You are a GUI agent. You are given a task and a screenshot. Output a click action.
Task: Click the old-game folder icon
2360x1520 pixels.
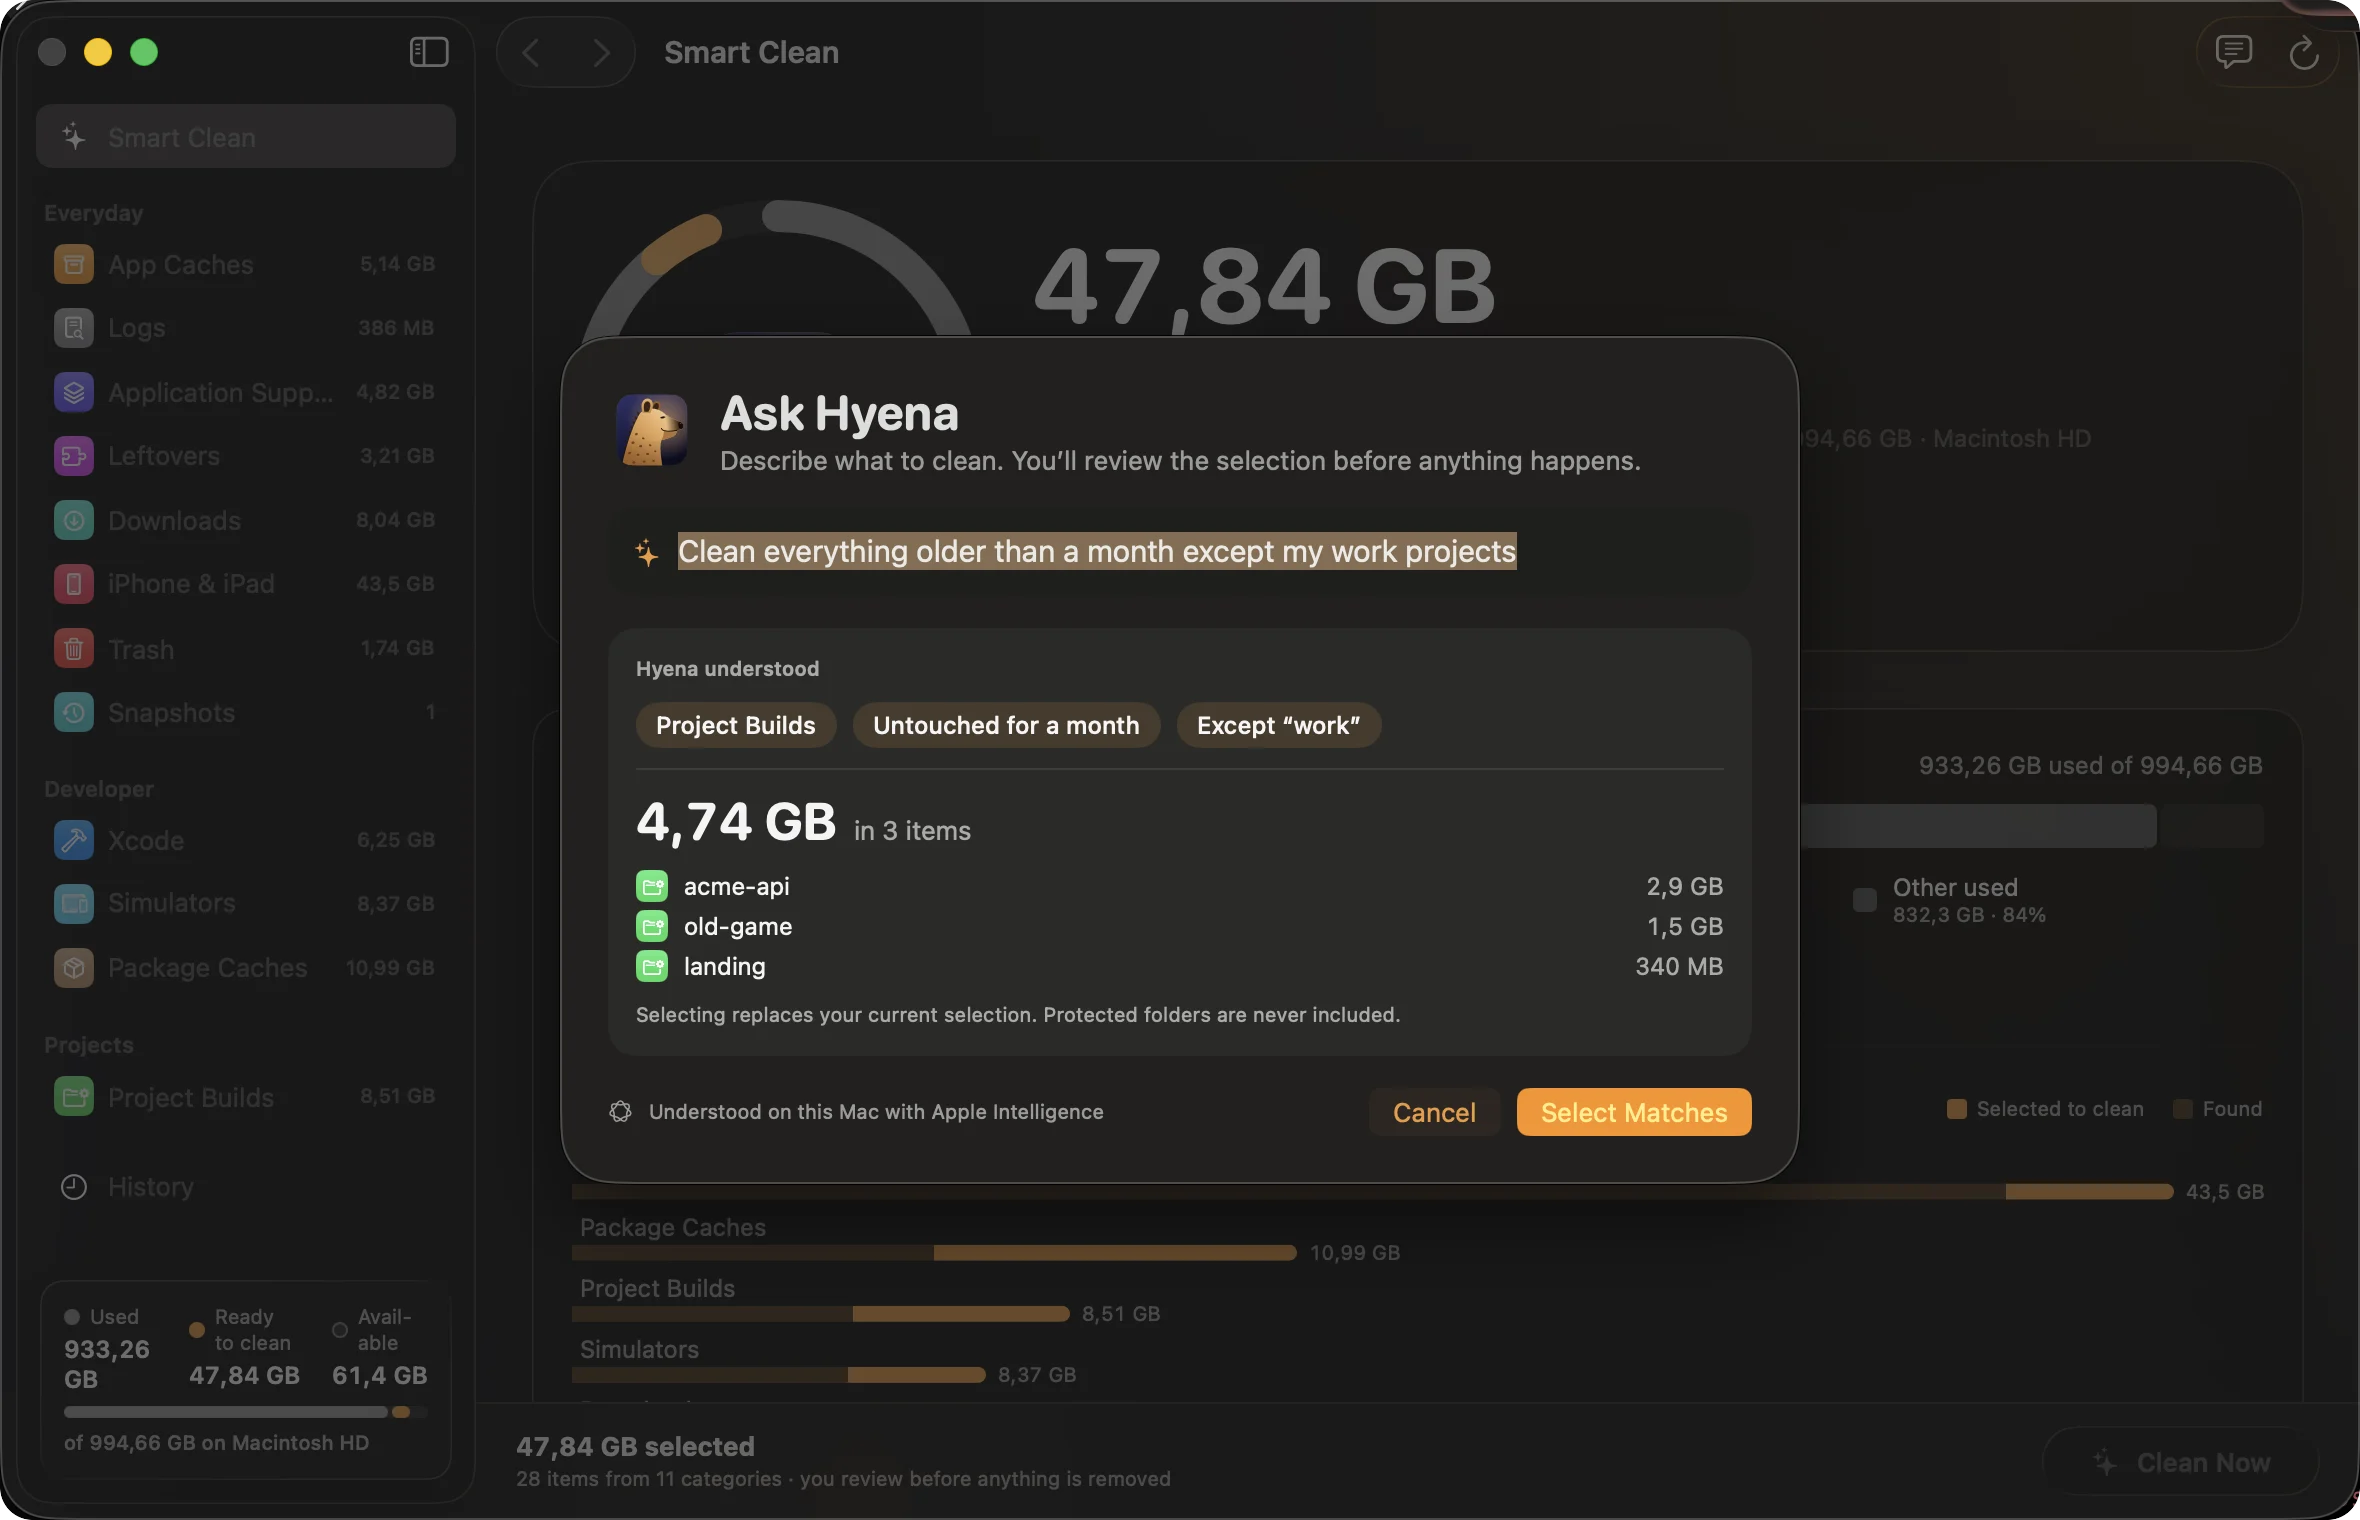(652, 926)
